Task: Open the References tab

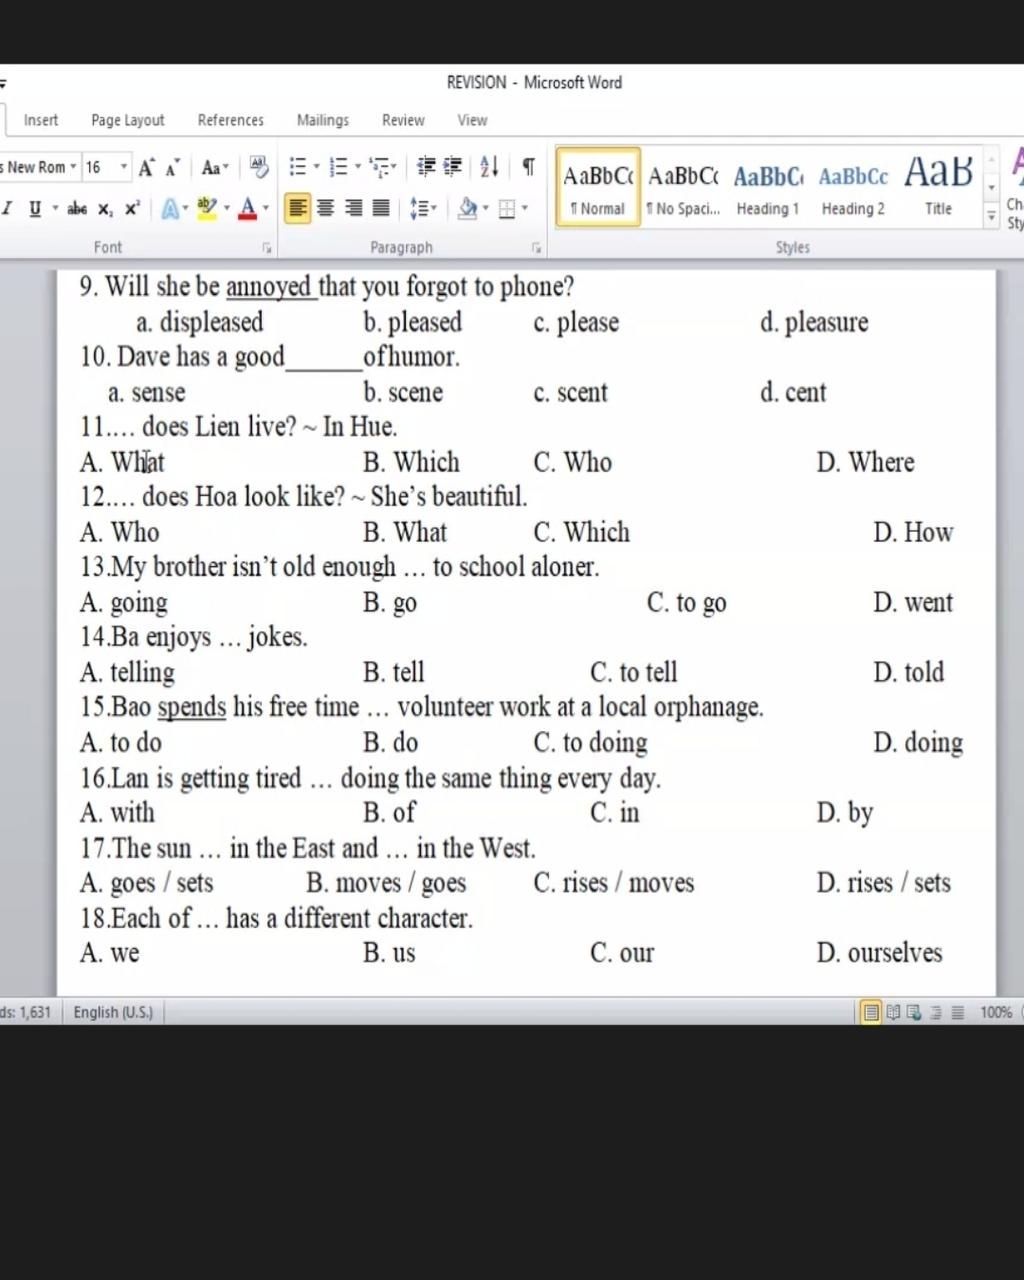Action: click(x=231, y=120)
